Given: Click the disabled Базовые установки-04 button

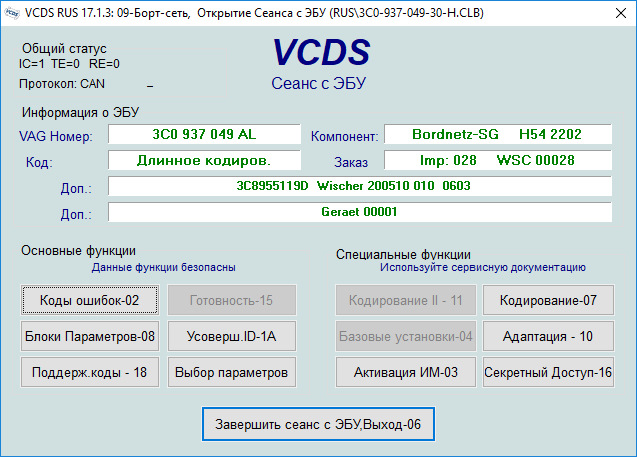Looking at the screenshot, I should [405, 336].
